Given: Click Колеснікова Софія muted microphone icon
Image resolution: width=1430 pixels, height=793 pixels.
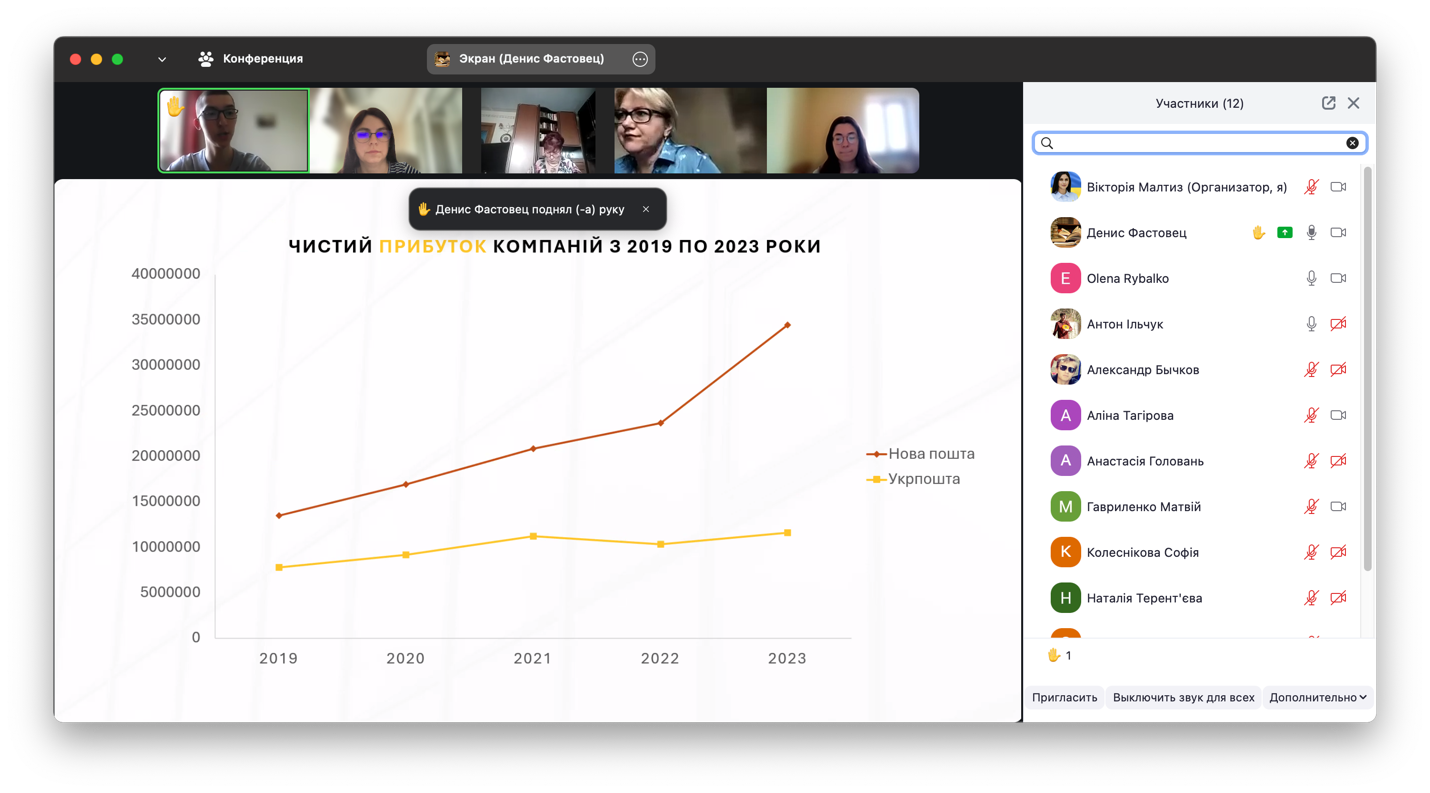Looking at the screenshot, I should [1311, 553].
